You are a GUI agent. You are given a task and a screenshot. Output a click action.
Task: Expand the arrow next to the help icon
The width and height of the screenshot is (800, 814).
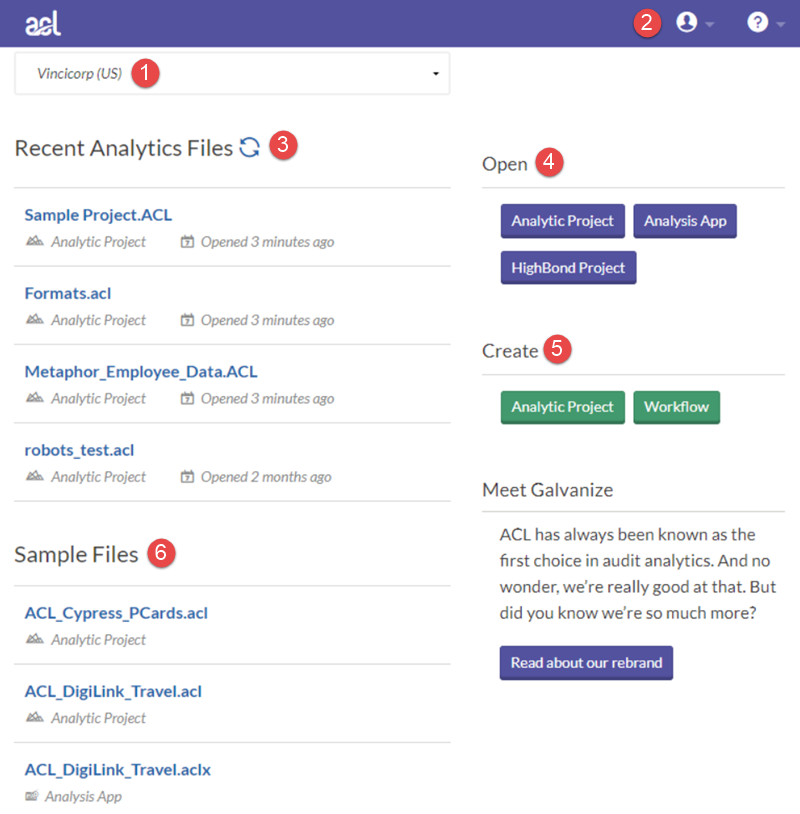click(781, 24)
